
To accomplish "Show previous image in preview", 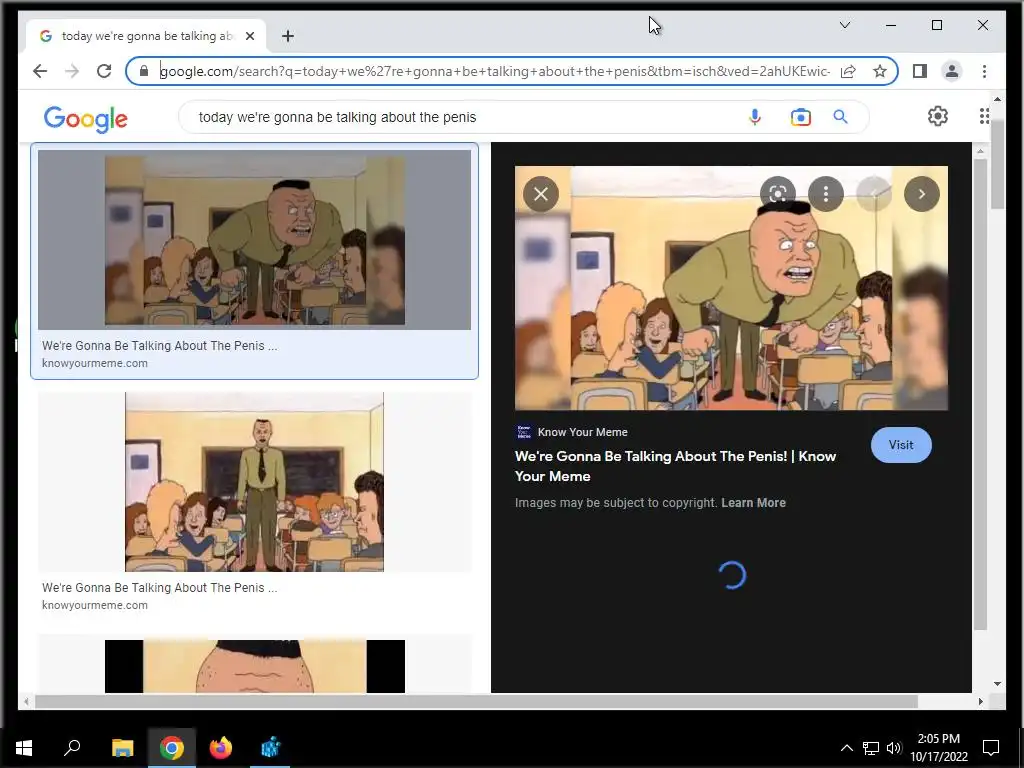I will pos(874,194).
